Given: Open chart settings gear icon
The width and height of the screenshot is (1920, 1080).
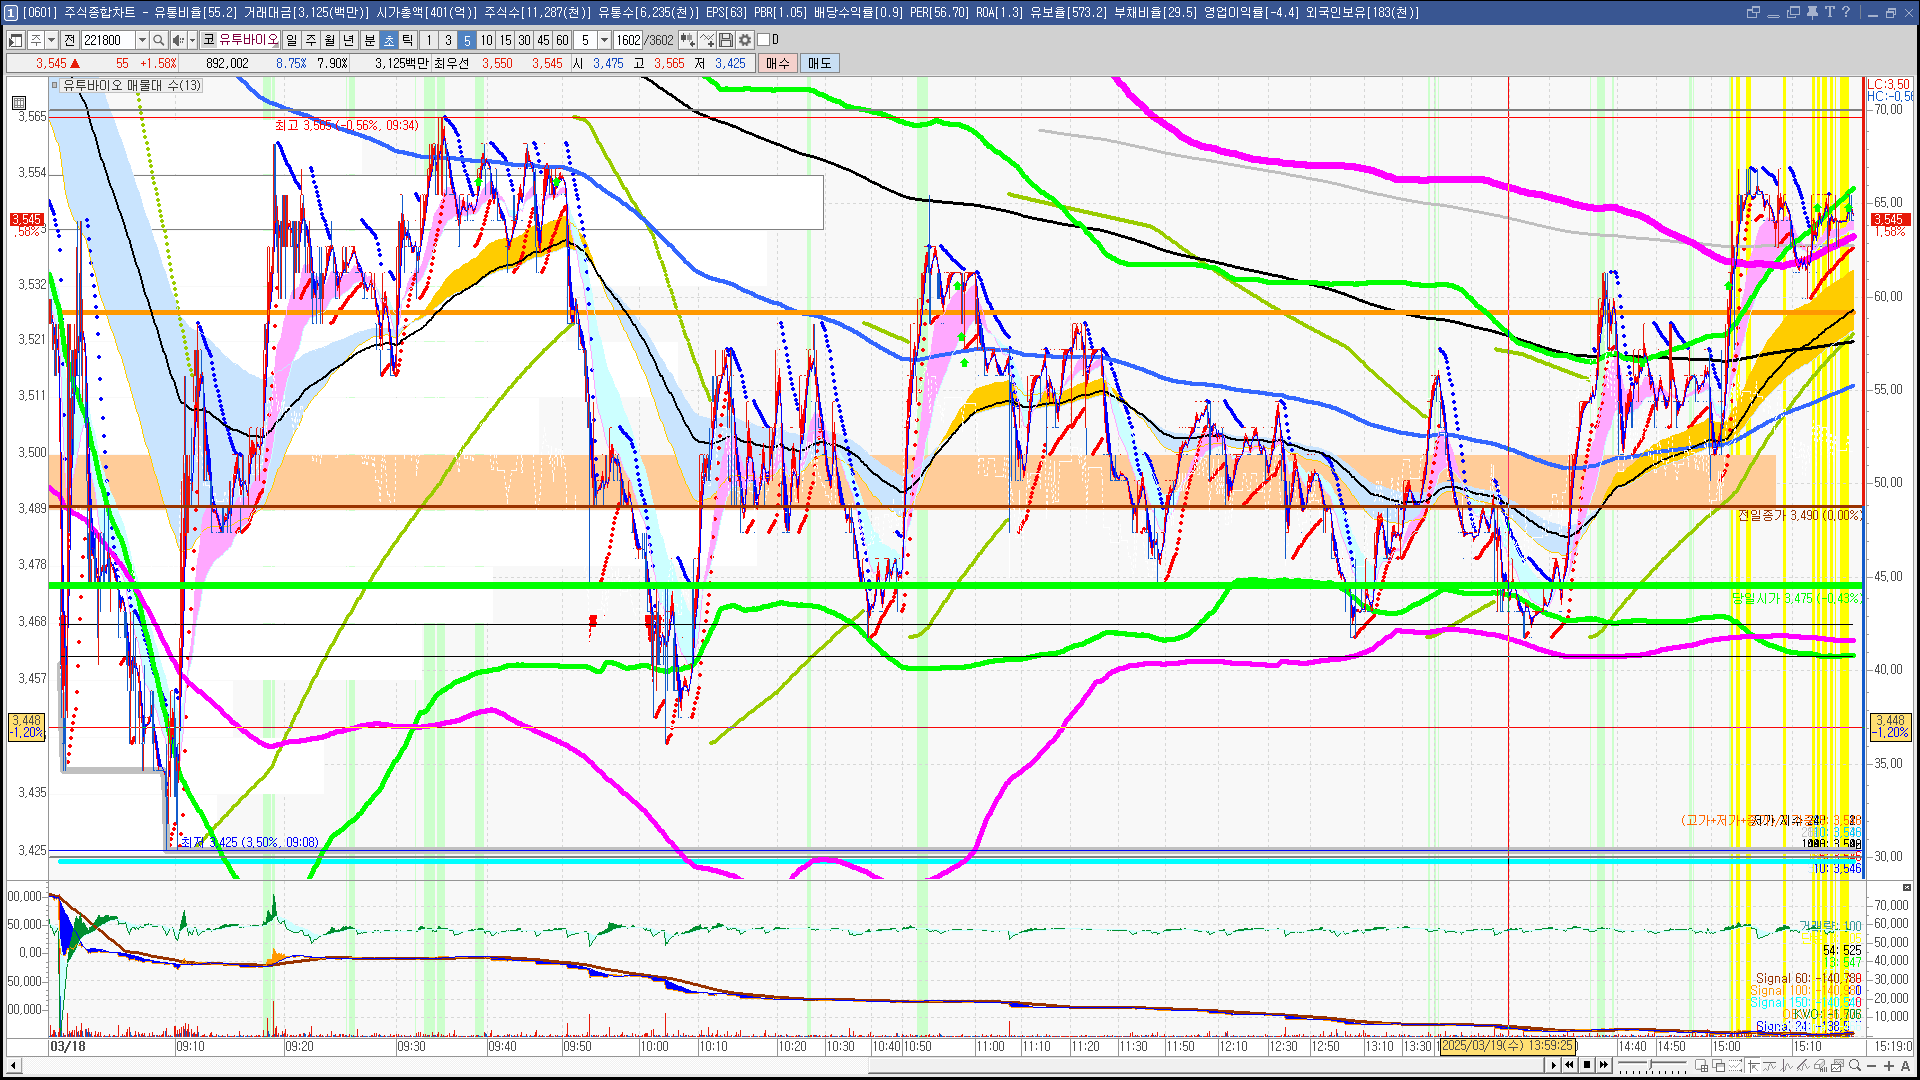Looking at the screenshot, I should (745, 40).
